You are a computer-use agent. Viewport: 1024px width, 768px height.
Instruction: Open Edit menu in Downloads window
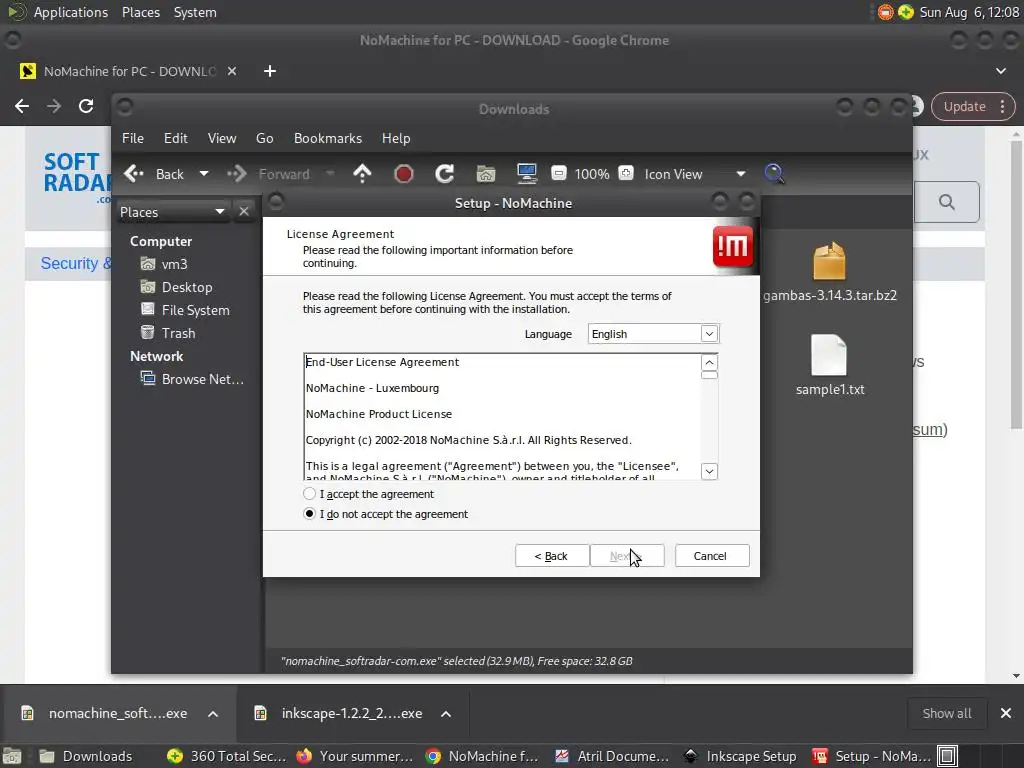(175, 138)
